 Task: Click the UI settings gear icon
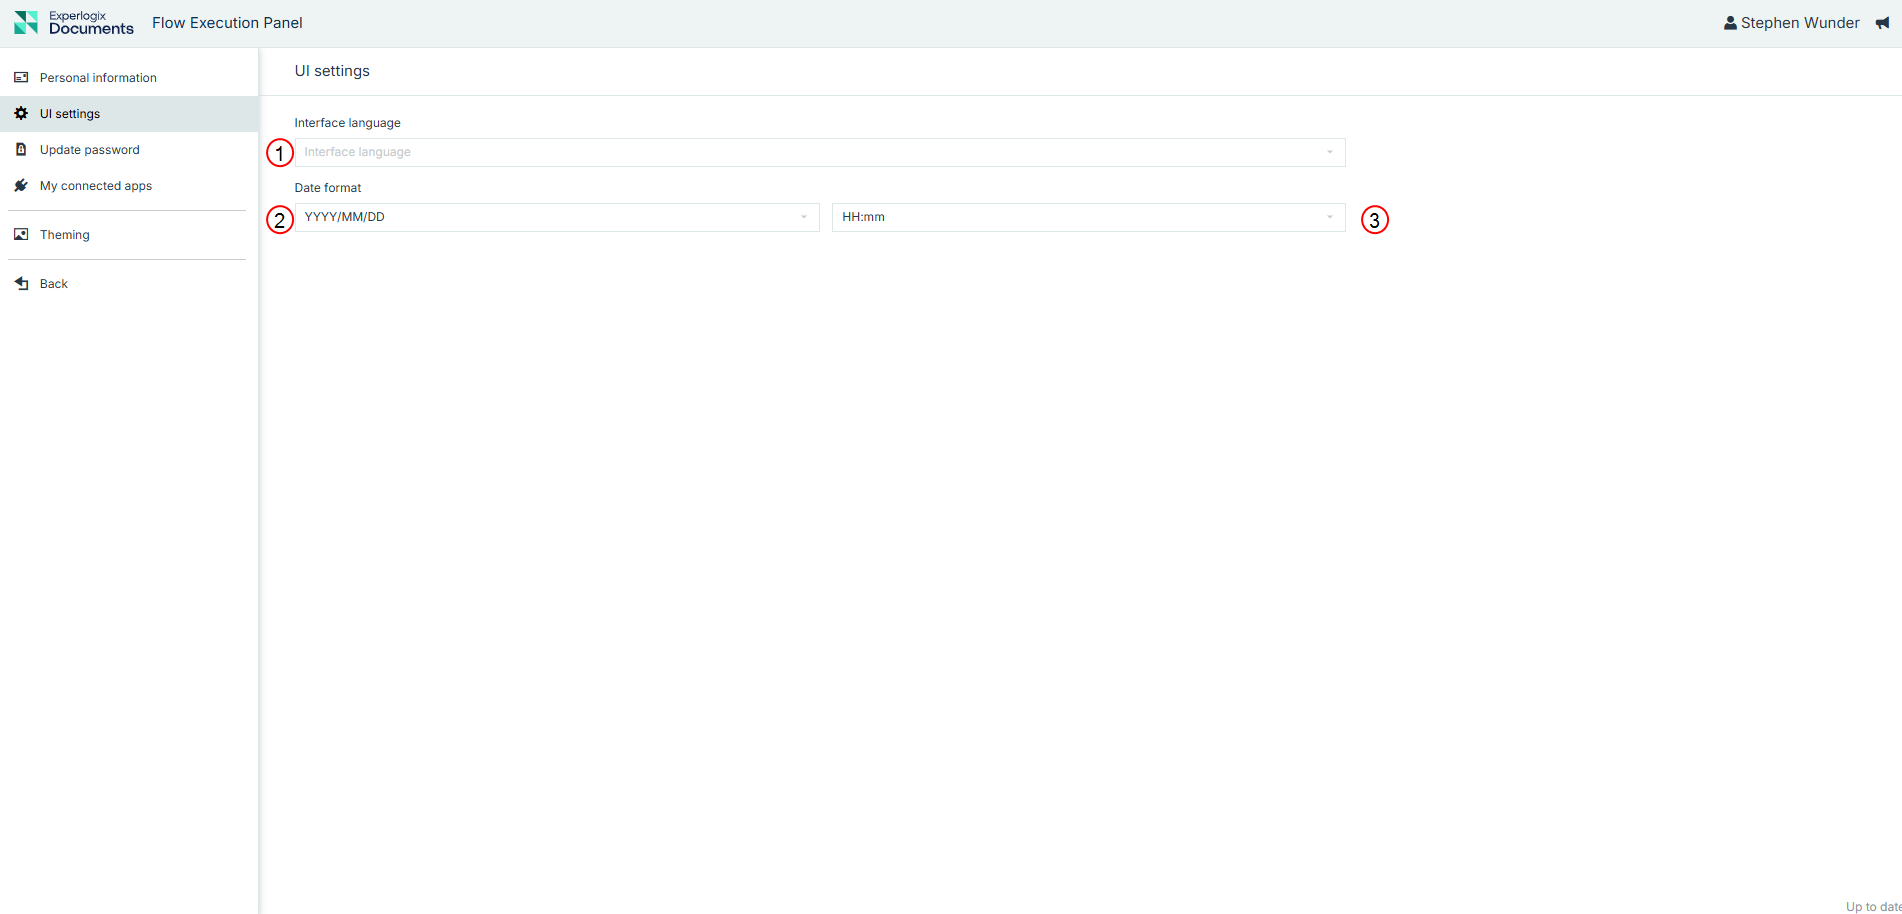point(21,113)
